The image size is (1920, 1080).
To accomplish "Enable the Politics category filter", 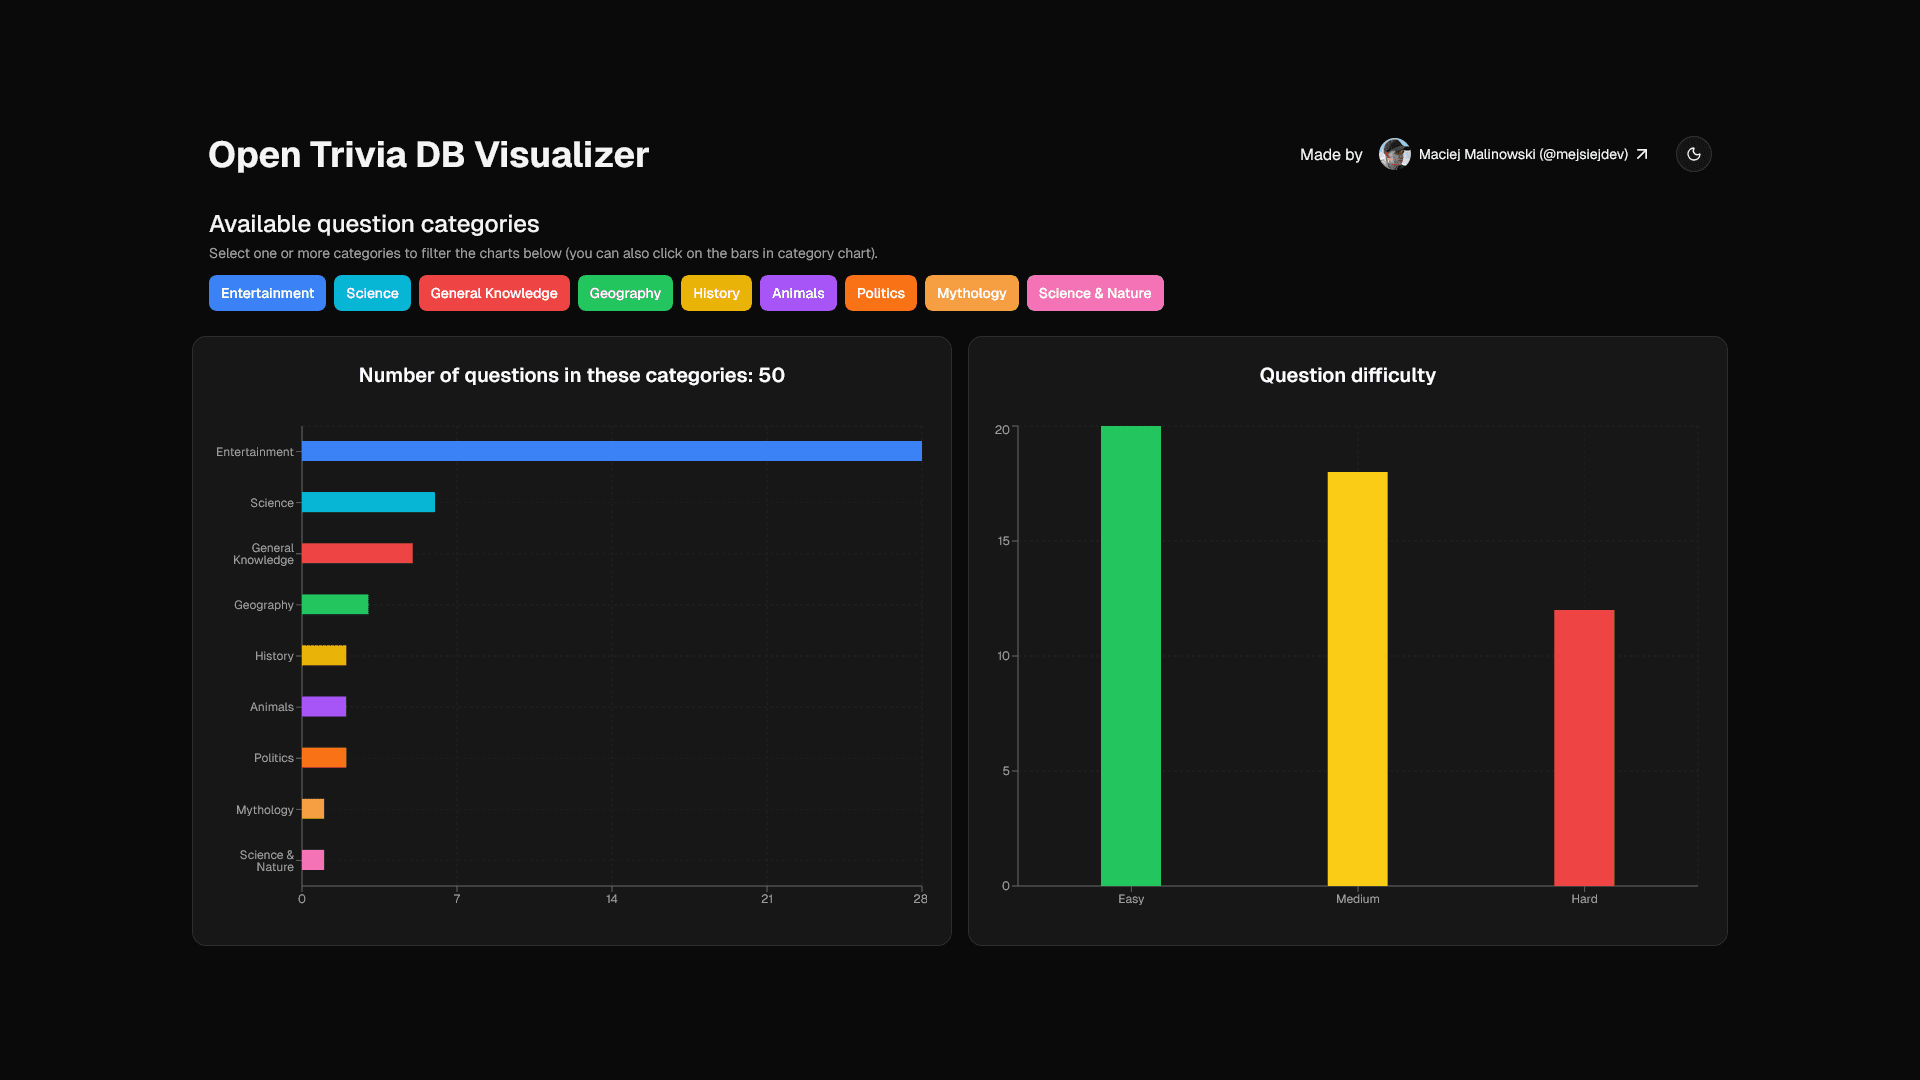I will [880, 293].
